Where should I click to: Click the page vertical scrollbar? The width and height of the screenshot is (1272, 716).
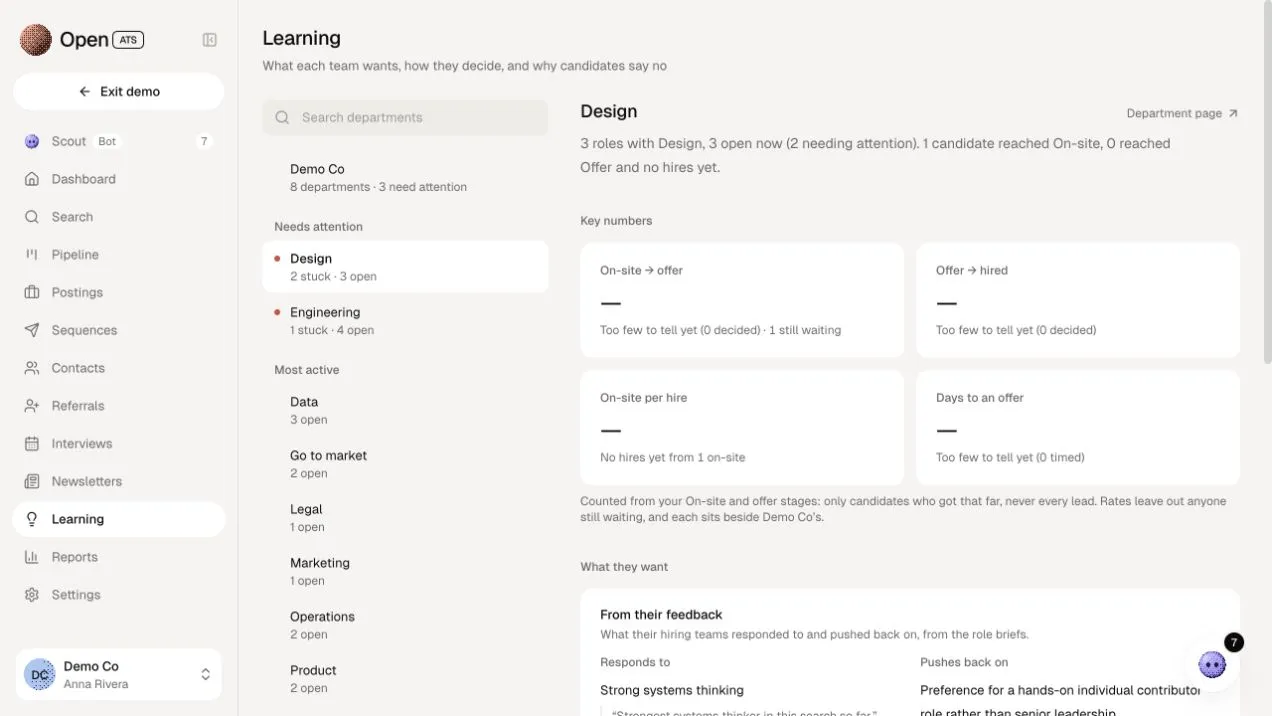tap(1267, 182)
